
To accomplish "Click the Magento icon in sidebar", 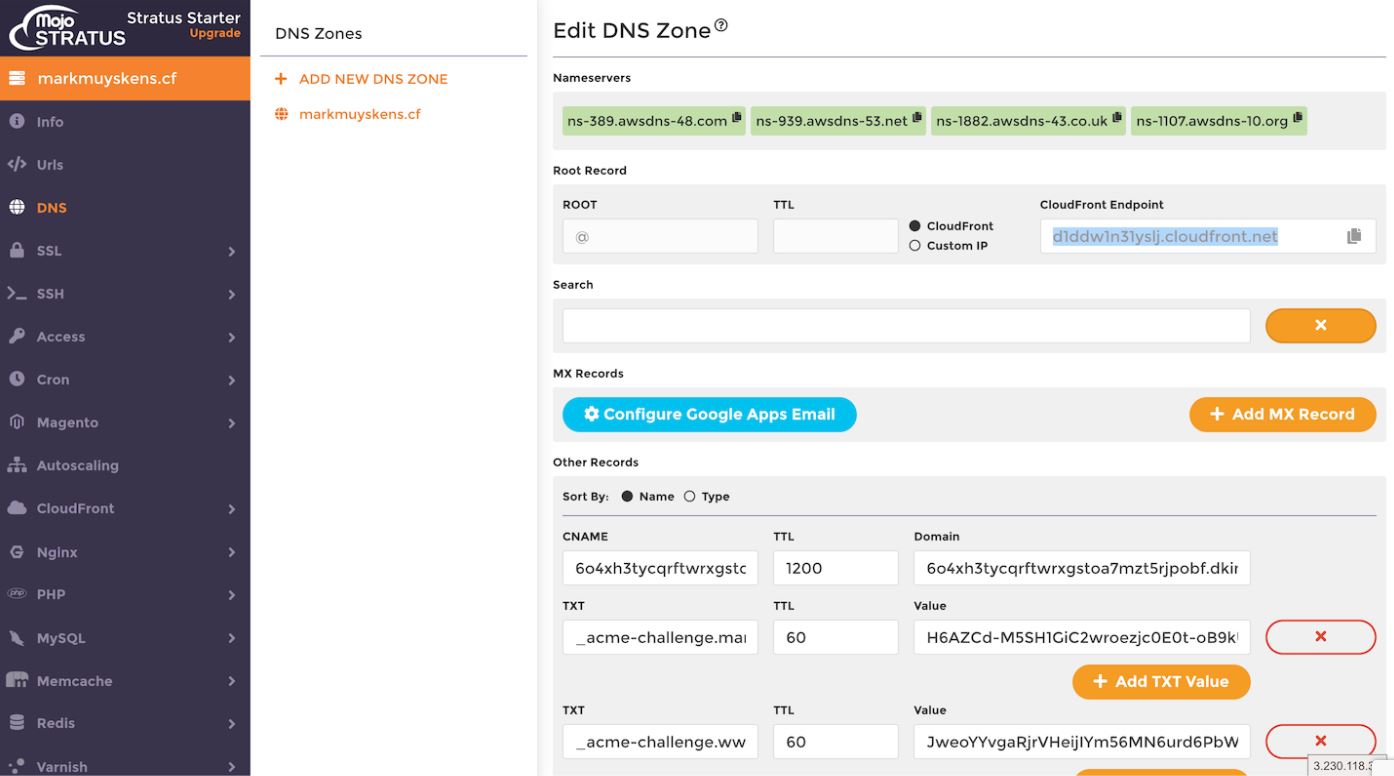I will (17, 422).
